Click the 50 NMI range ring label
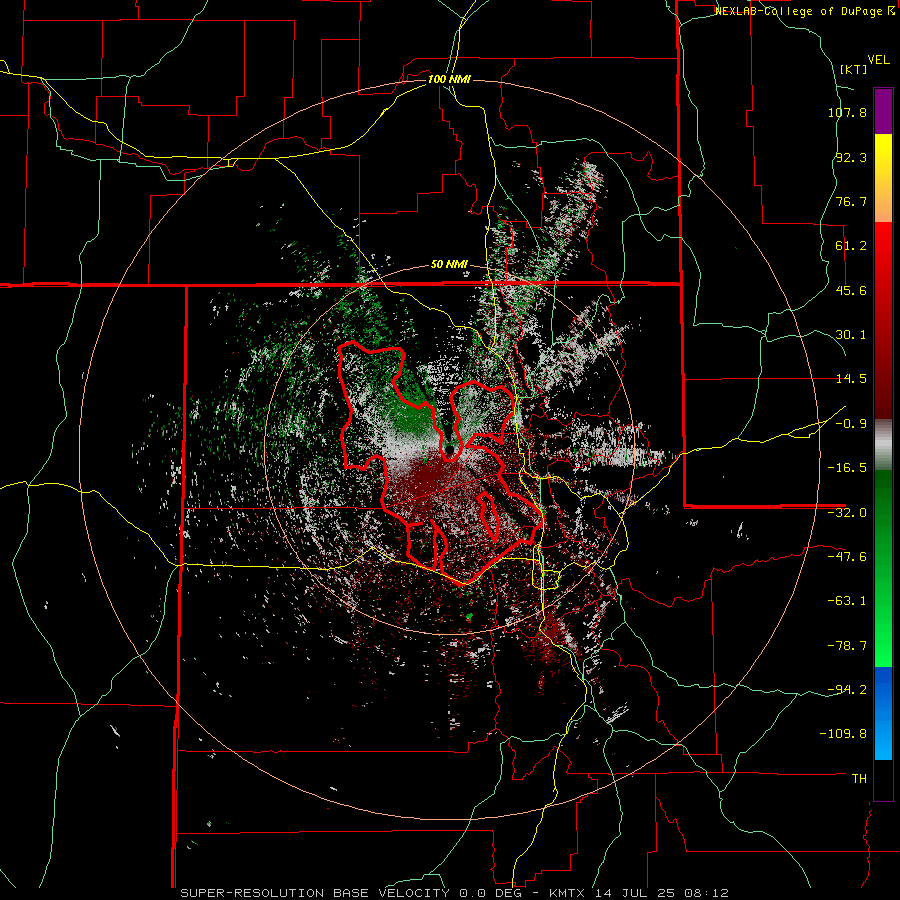Viewport: 900px width, 900px height. click(449, 265)
